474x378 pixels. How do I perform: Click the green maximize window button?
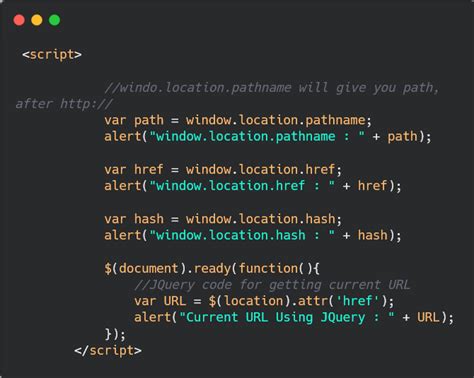click(54, 20)
